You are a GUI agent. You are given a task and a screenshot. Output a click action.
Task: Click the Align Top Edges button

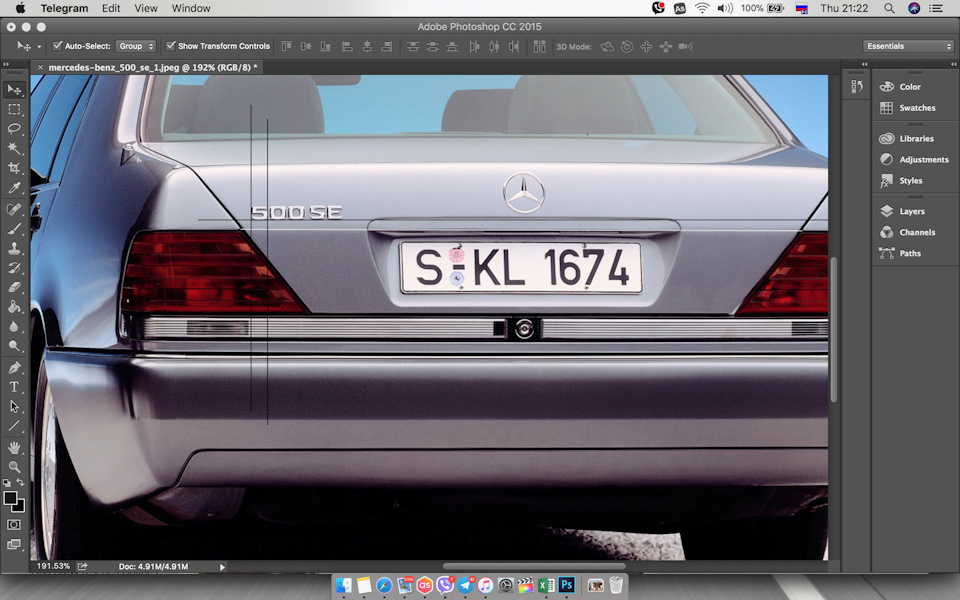pos(286,47)
